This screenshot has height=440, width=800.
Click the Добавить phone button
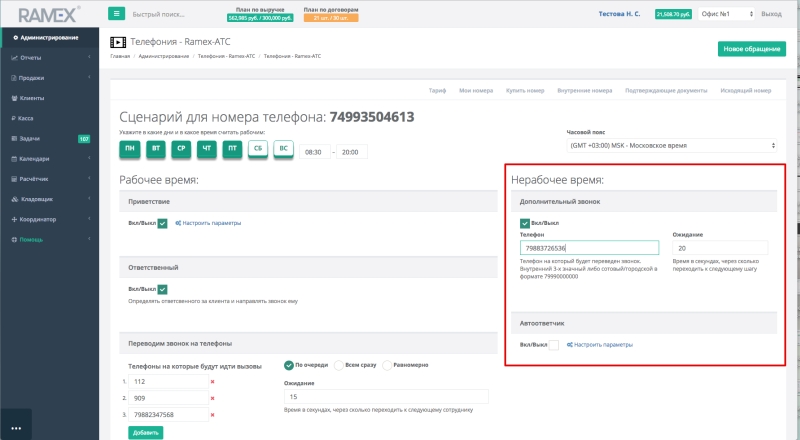tap(145, 433)
